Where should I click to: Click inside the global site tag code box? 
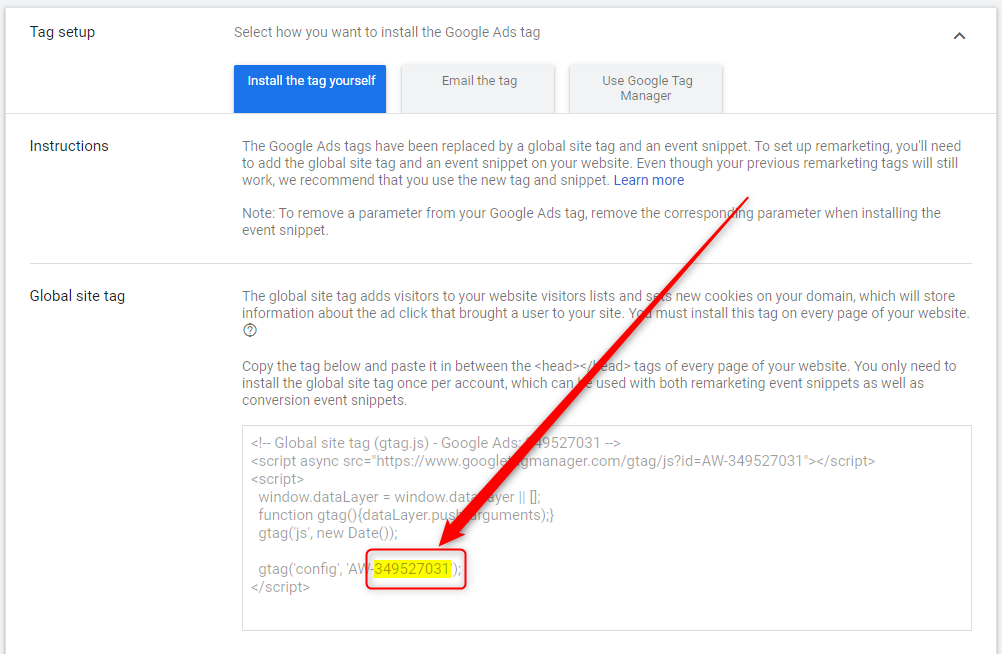tap(606, 528)
